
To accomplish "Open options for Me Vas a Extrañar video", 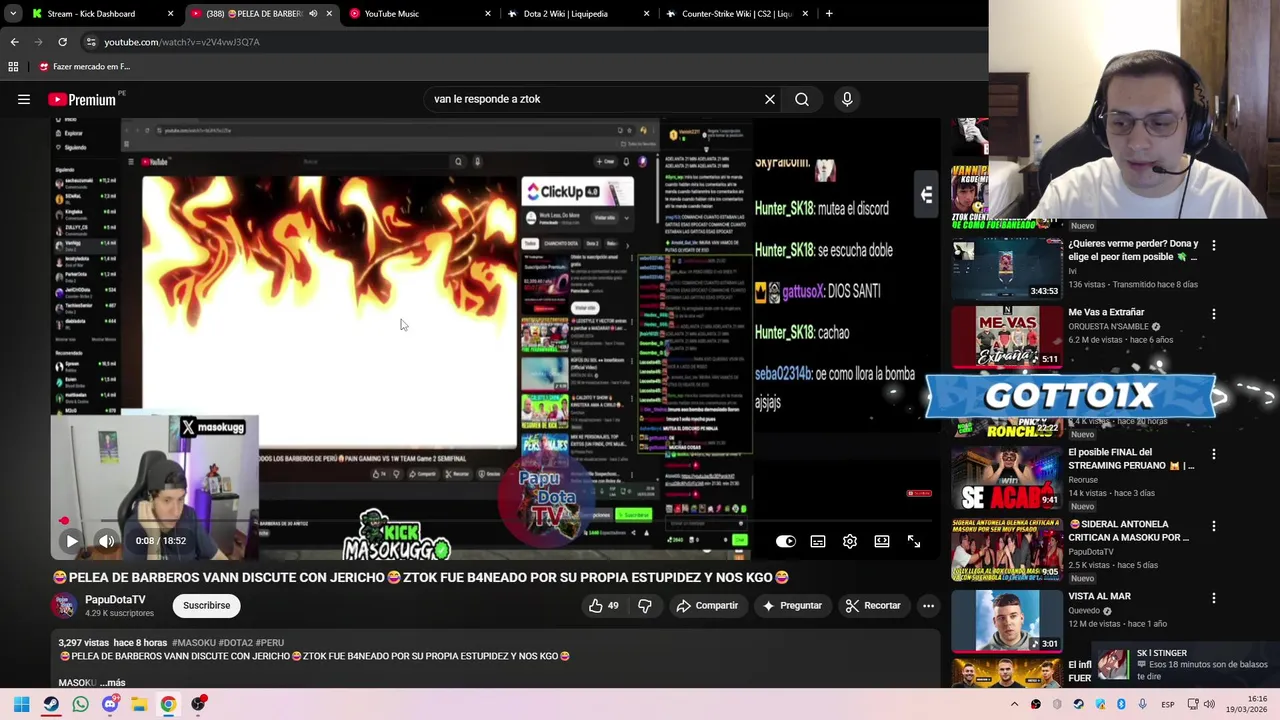I will [x=1214, y=314].
